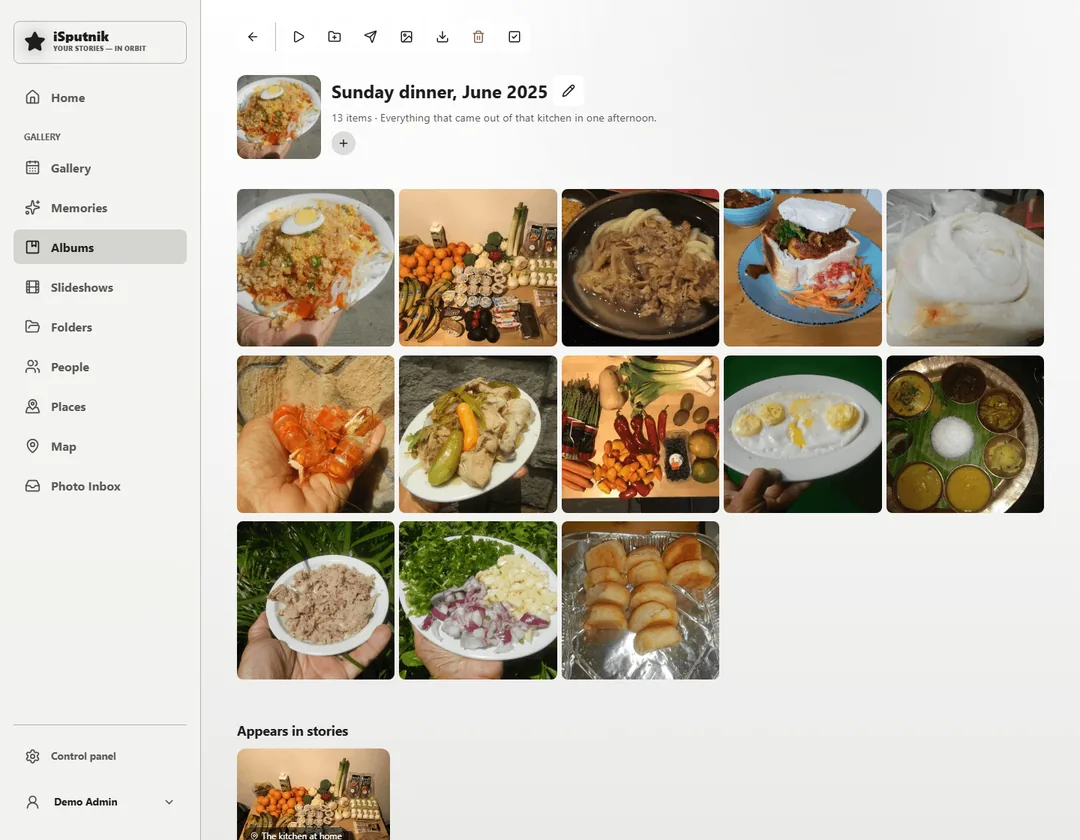The image size is (1080, 840).
Task: Open Slideshows from the sidebar
Action: [x=100, y=287]
